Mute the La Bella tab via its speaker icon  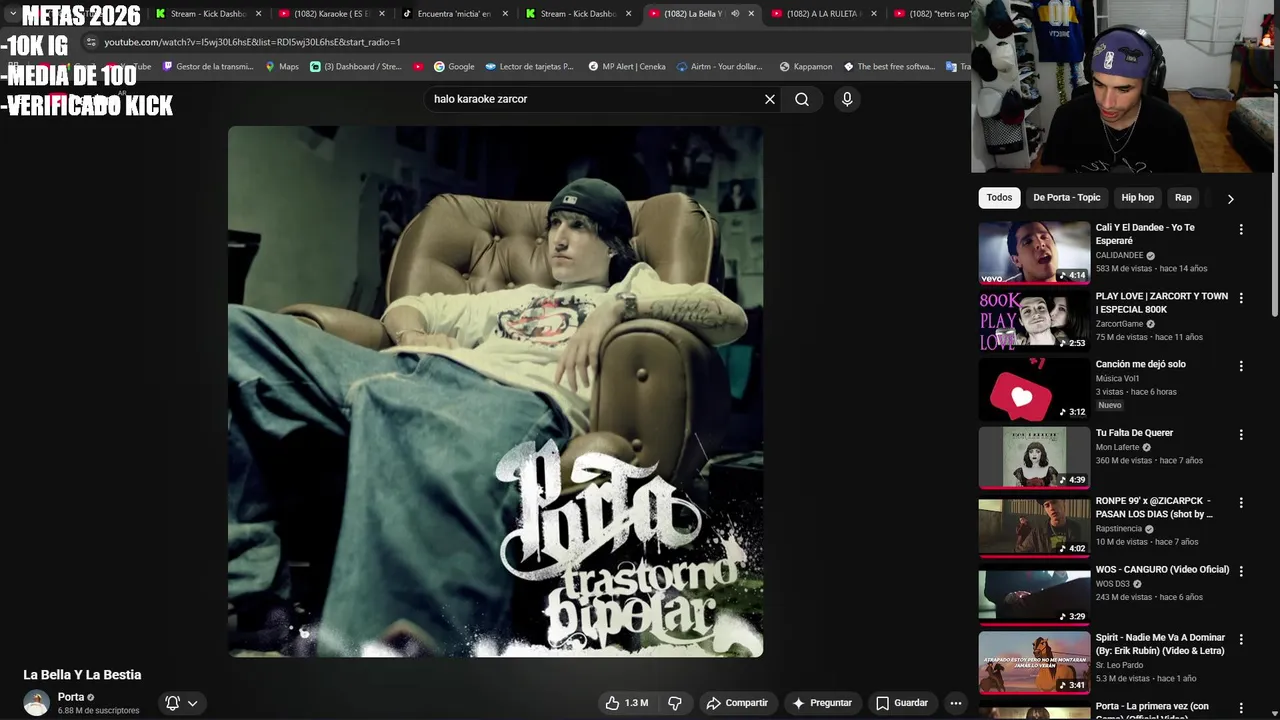pyautogui.click(x=735, y=14)
